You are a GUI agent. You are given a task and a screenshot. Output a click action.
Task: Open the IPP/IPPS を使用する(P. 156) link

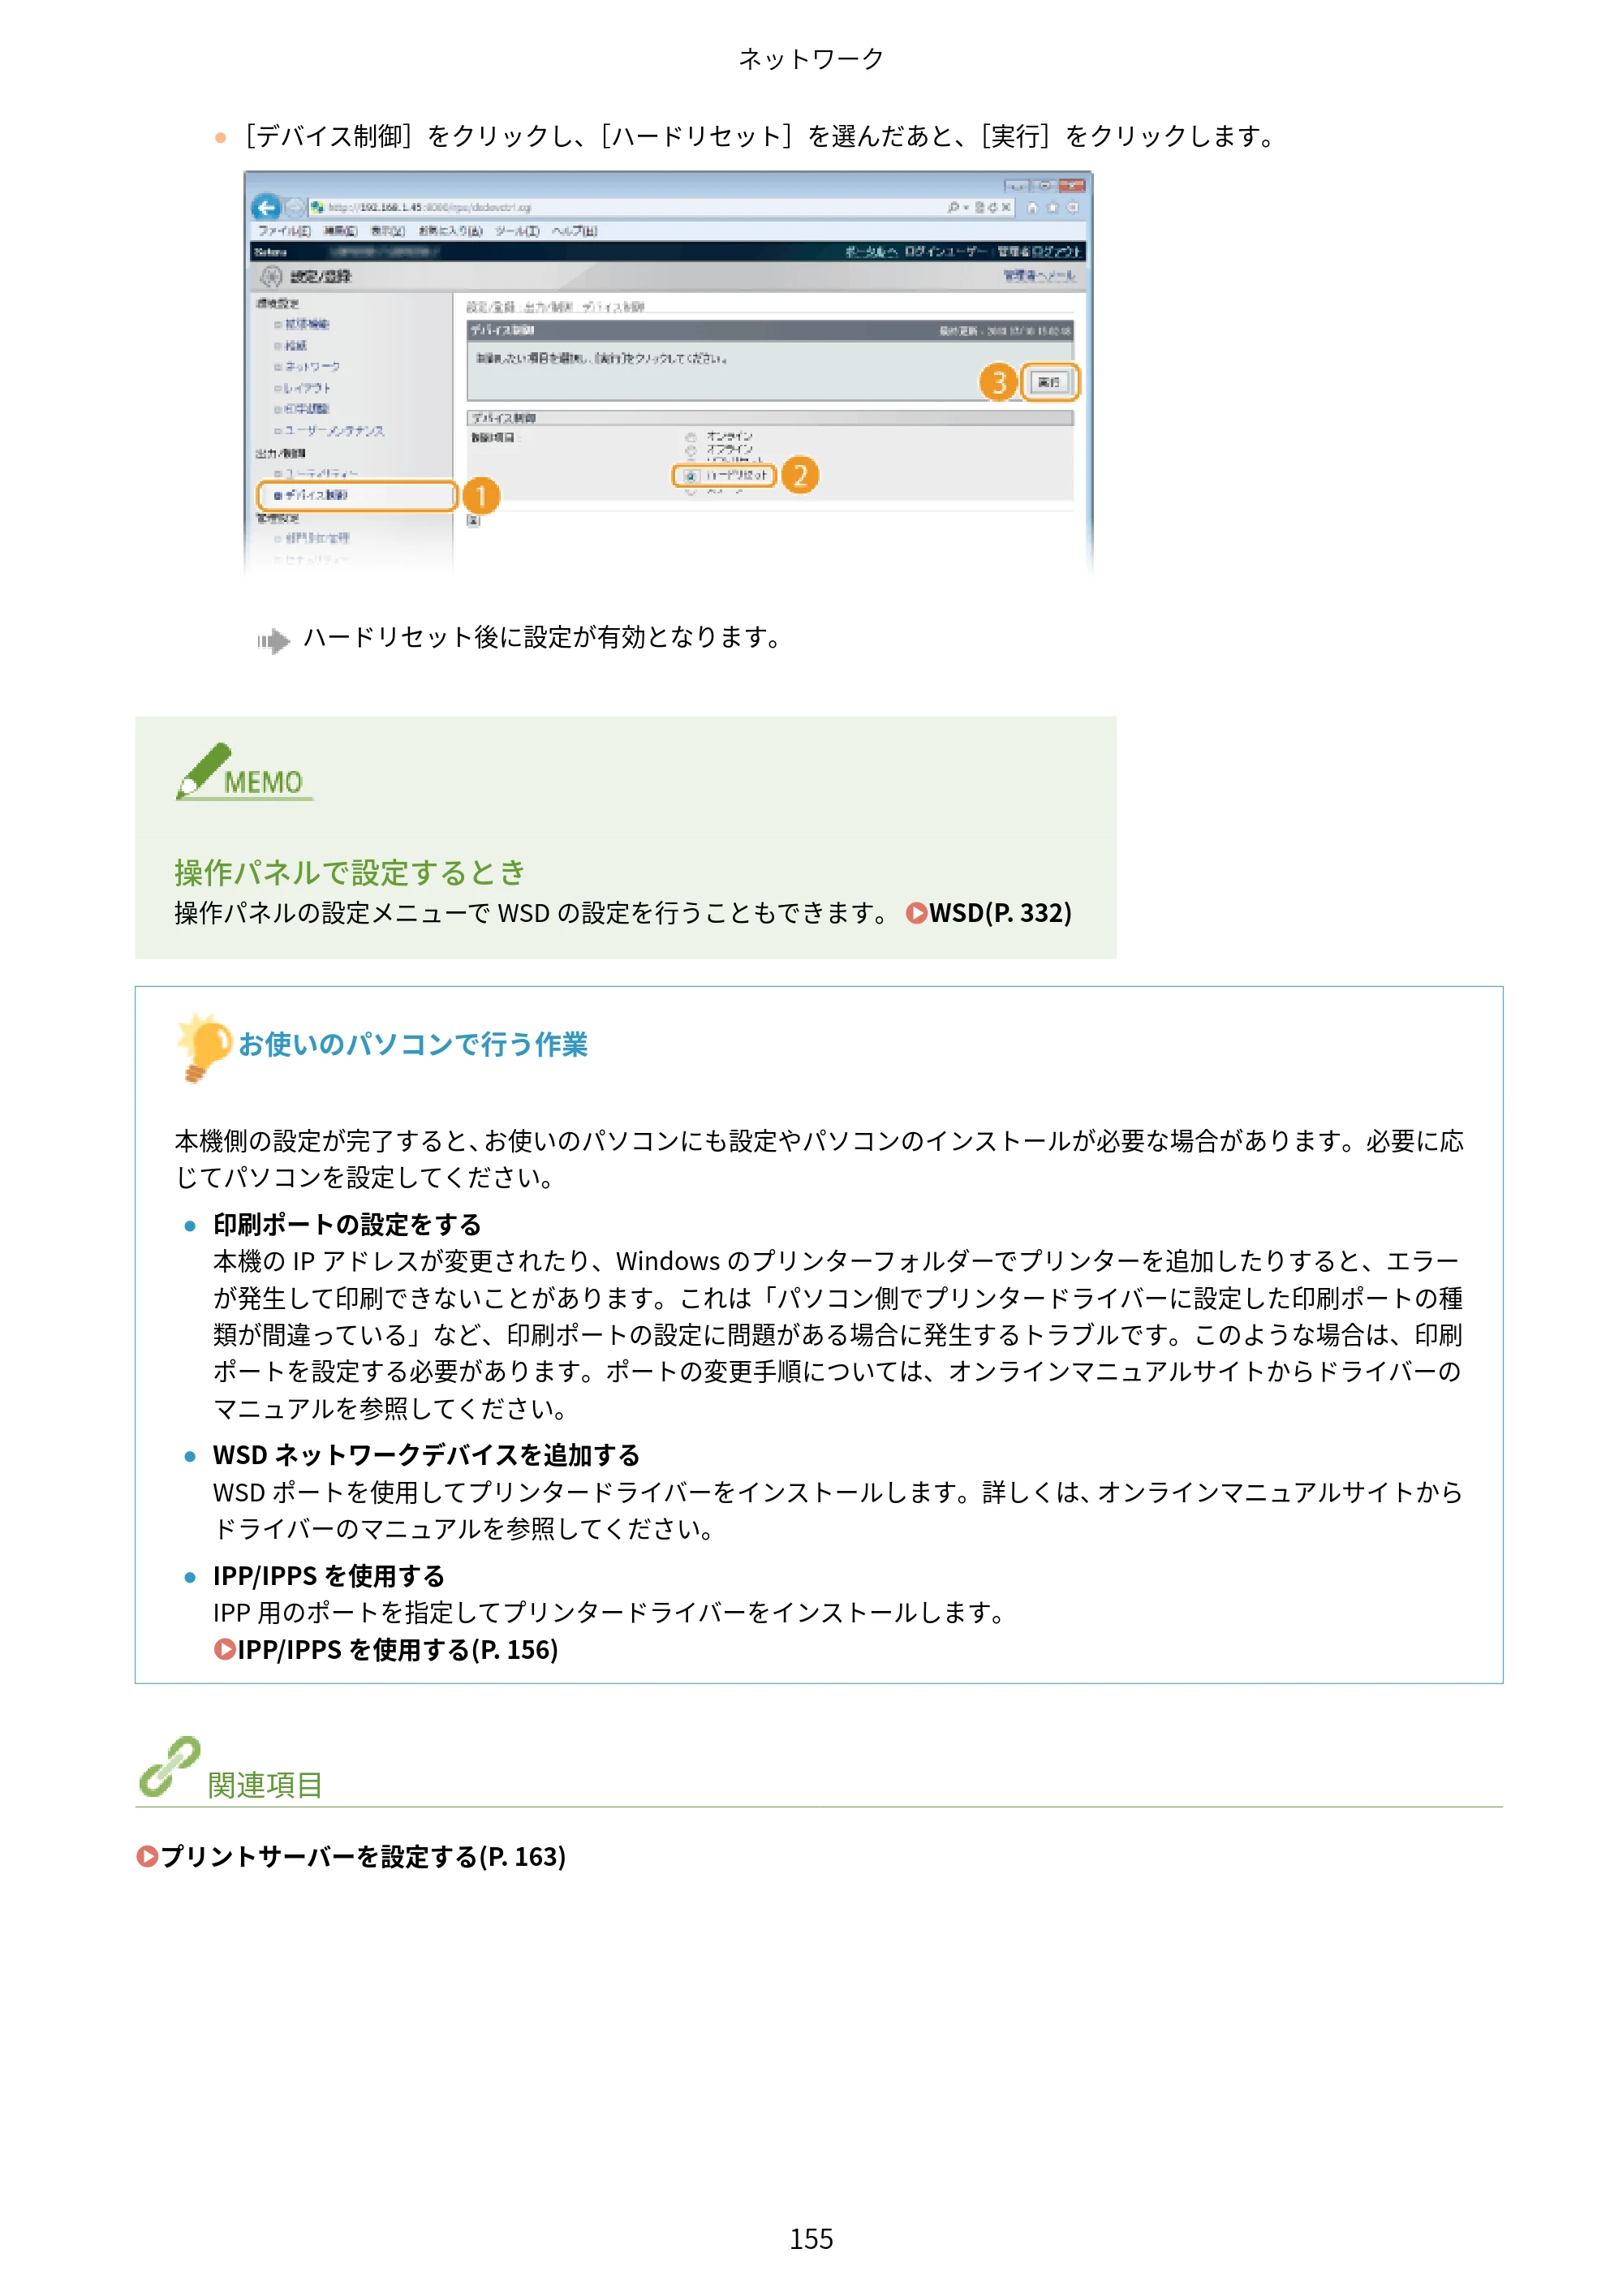pyautogui.click(x=397, y=1649)
